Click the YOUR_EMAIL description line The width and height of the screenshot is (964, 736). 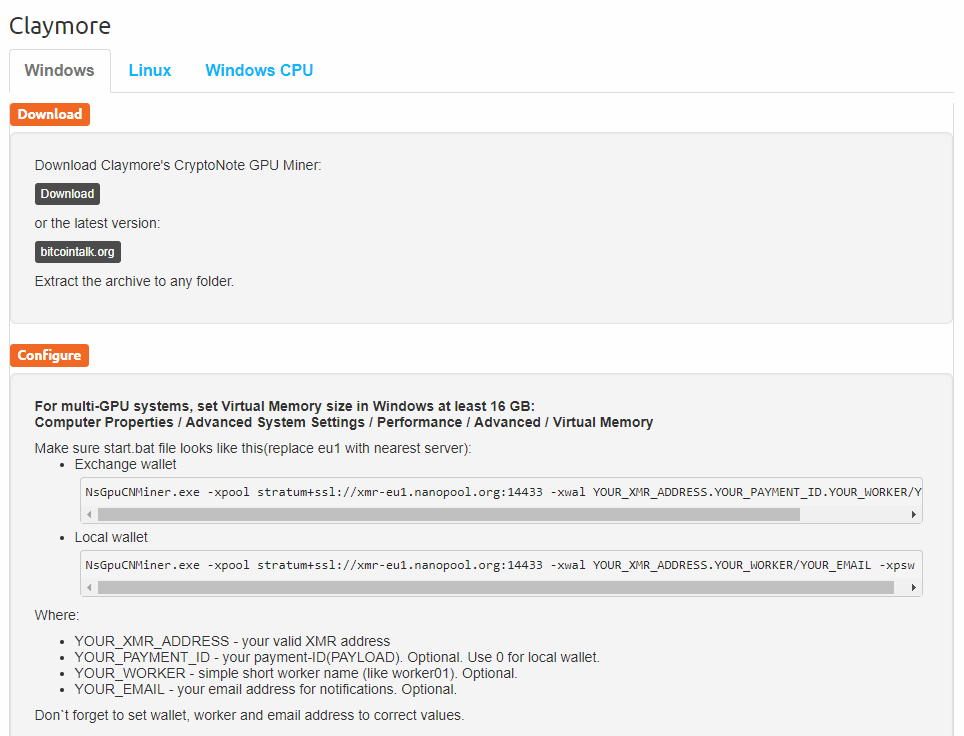266,689
